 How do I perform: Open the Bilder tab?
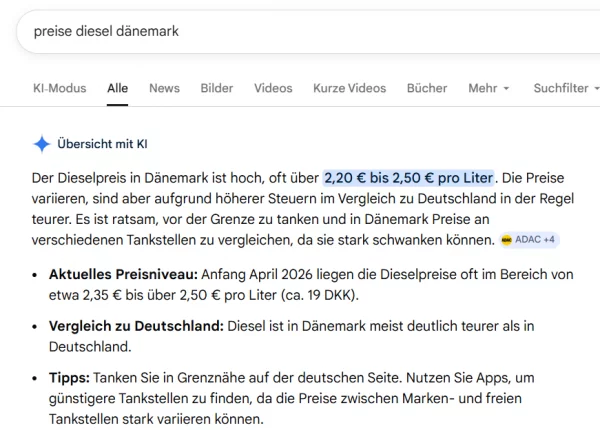click(x=217, y=88)
